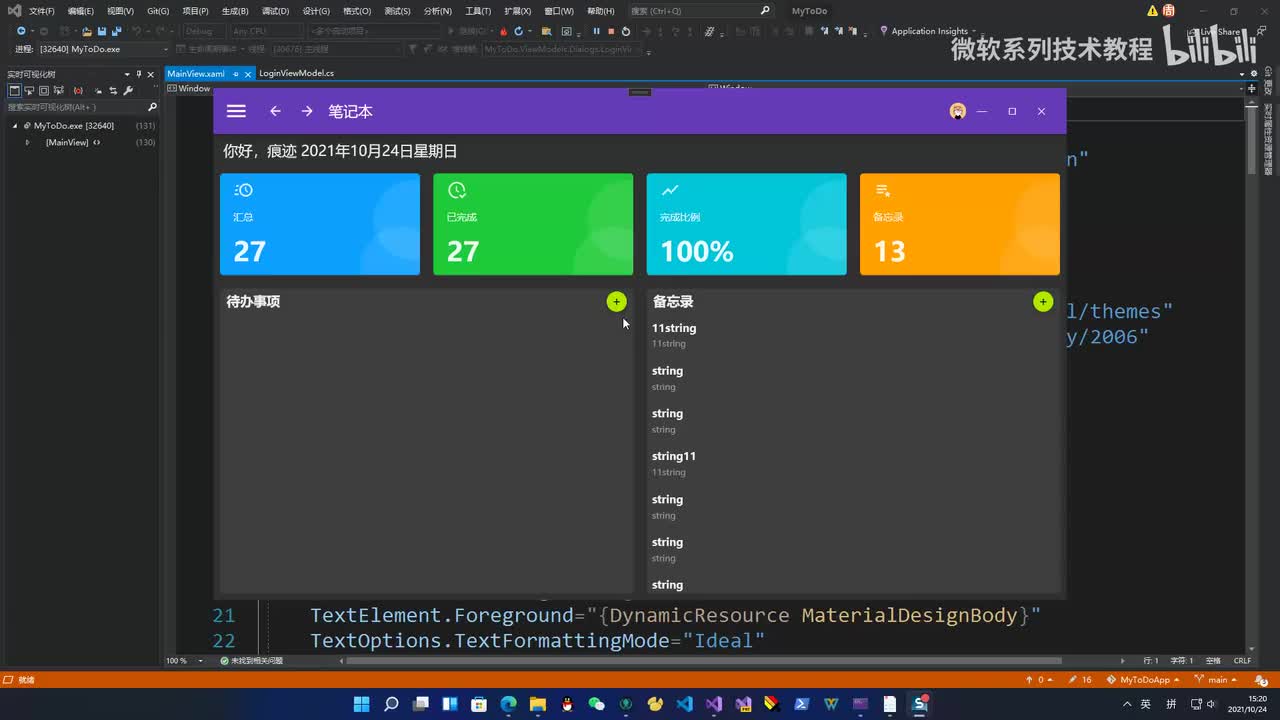The width and height of the screenshot is (1280, 720).
Task: Add a new item to 待办事项
Action: [616, 301]
